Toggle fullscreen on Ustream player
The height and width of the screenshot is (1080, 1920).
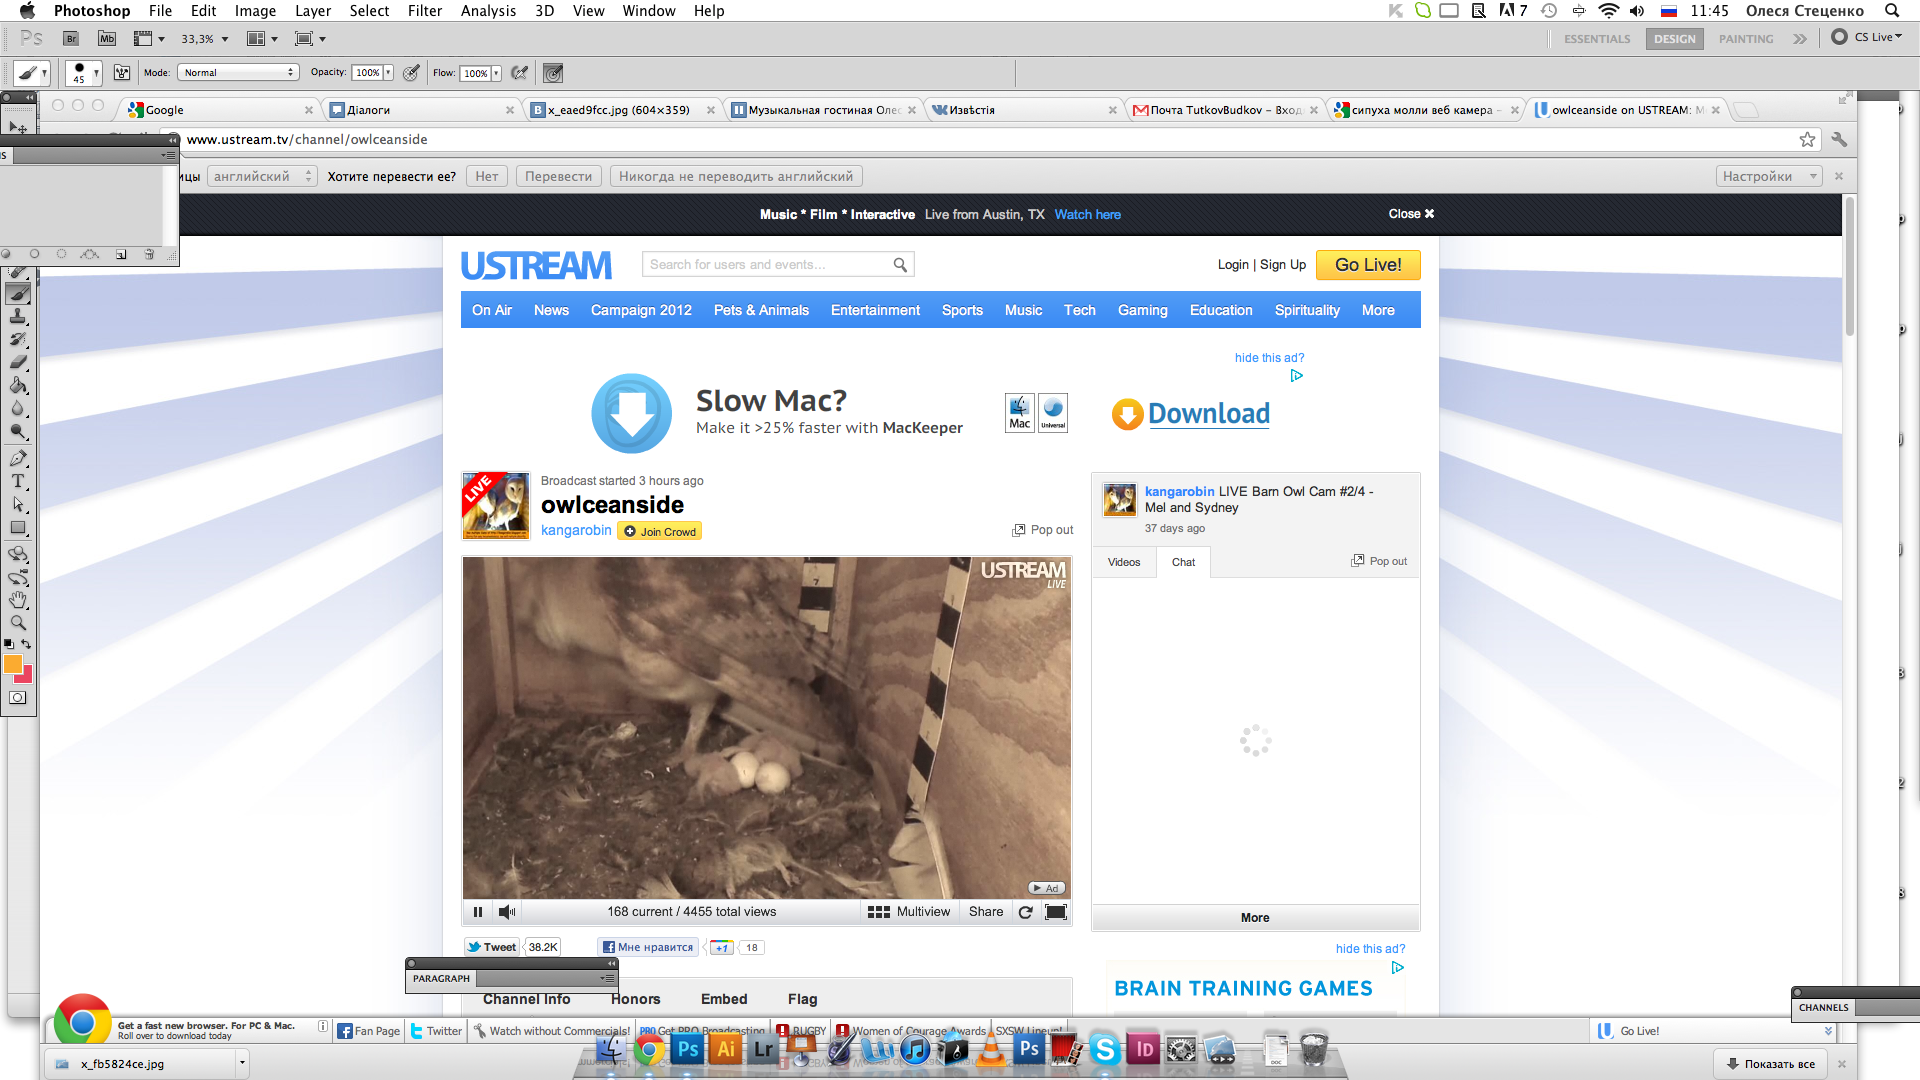click(x=1056, y=912)
